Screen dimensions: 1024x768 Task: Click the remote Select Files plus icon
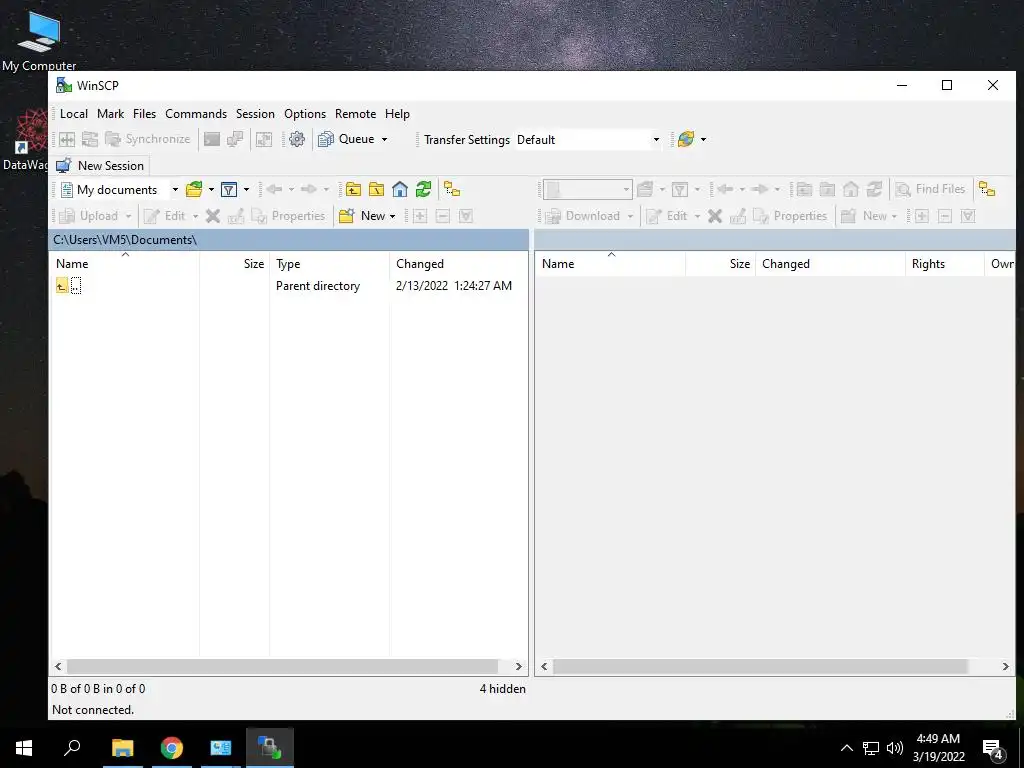coord(921,216)
